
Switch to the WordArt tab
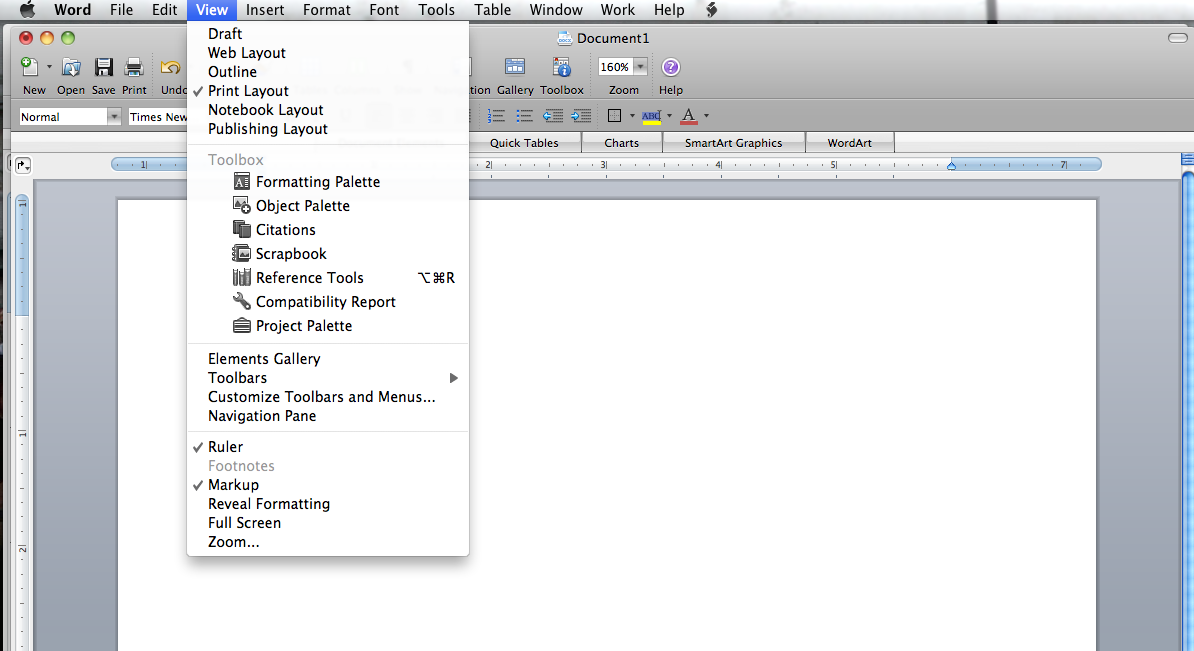point(850,142)
